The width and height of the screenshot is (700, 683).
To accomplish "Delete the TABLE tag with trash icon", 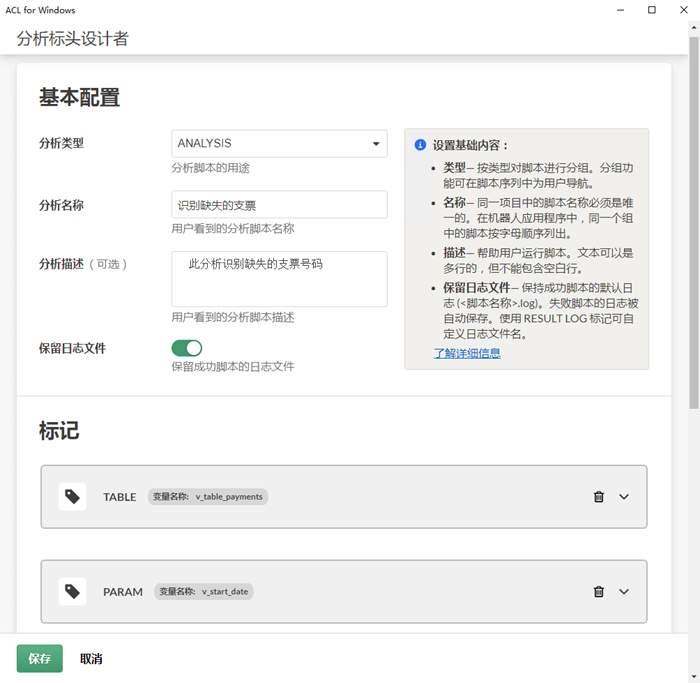I will click(599, 497).
